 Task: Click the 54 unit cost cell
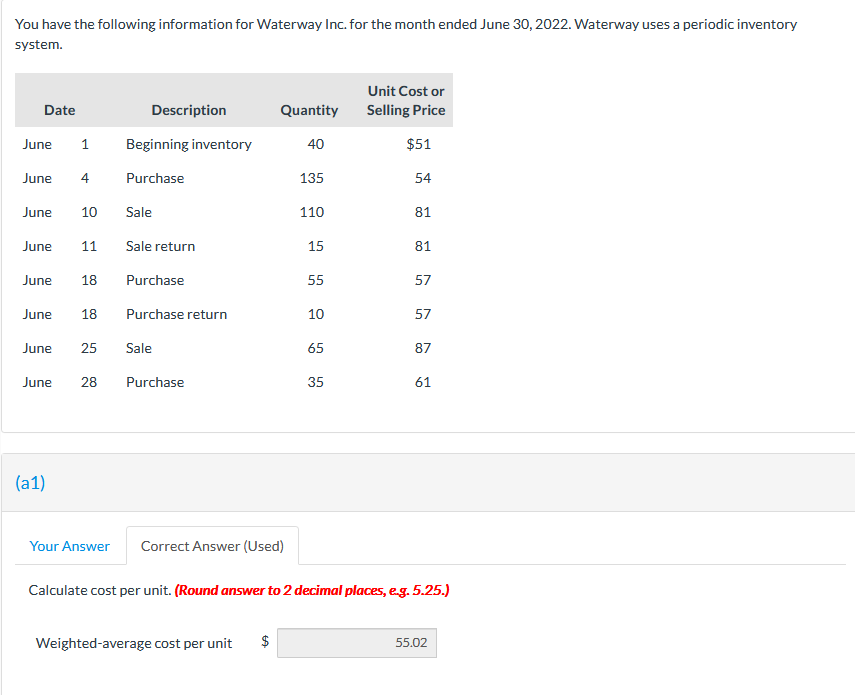click(423, 178)
